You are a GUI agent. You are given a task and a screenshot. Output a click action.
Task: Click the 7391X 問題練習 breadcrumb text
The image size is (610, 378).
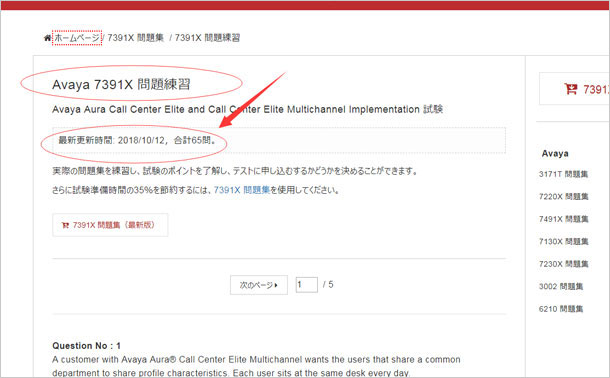[207, 38]
